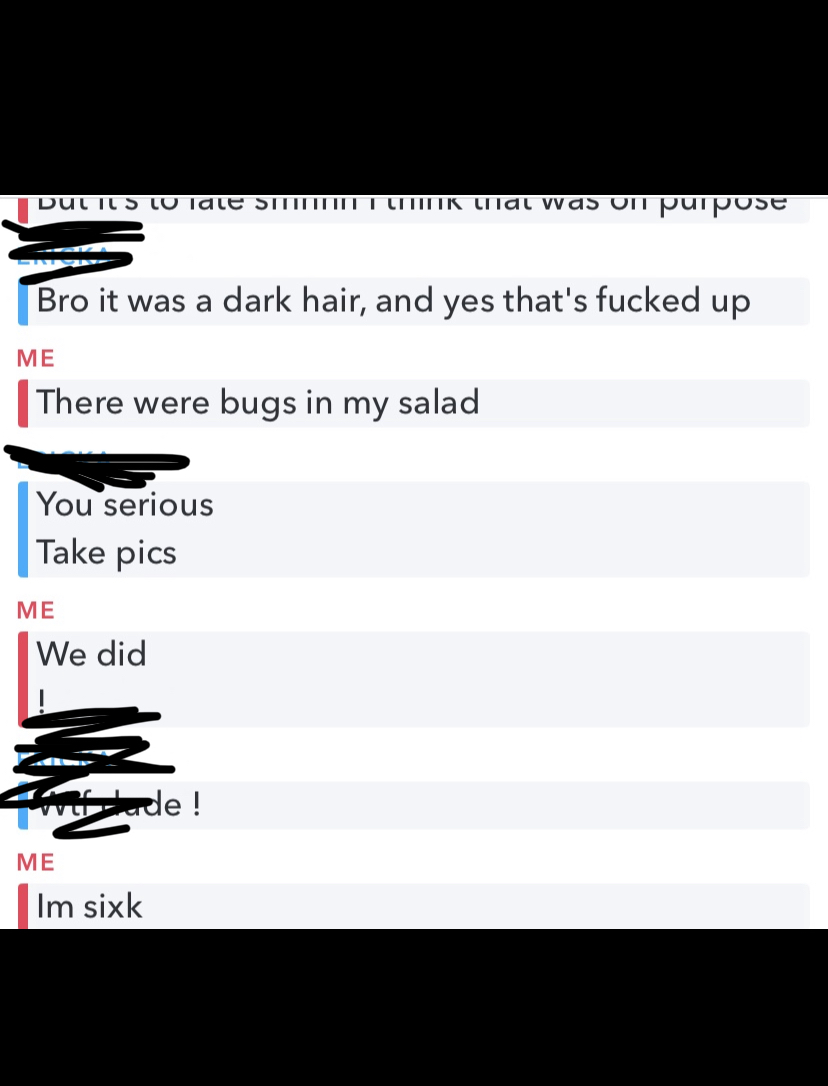Tap the ME label above 'We did'

(x=36, y=610)
